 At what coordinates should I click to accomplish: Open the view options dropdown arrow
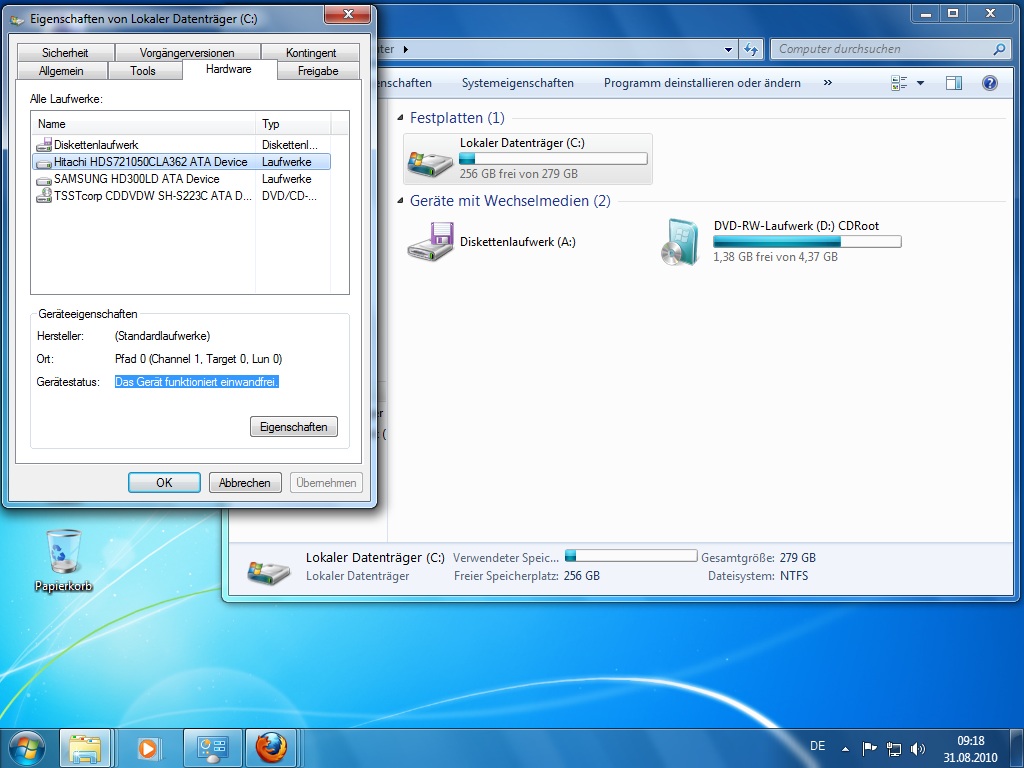click(x=921, y=83)
